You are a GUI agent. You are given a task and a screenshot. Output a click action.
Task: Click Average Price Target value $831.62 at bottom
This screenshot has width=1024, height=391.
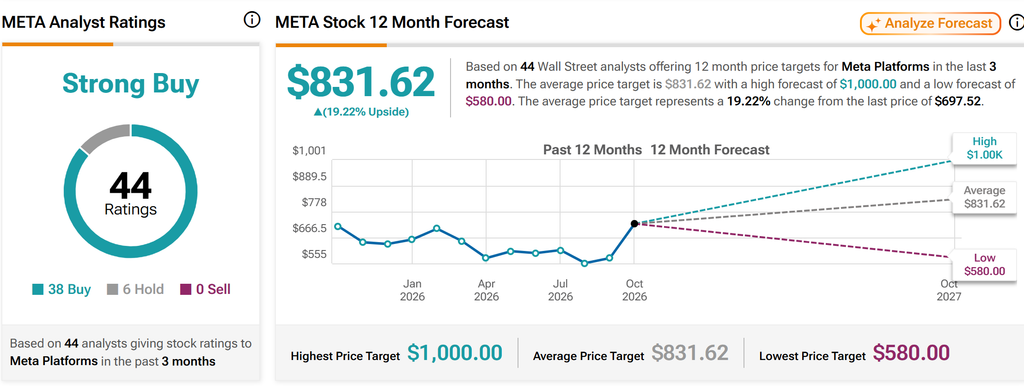690,353
